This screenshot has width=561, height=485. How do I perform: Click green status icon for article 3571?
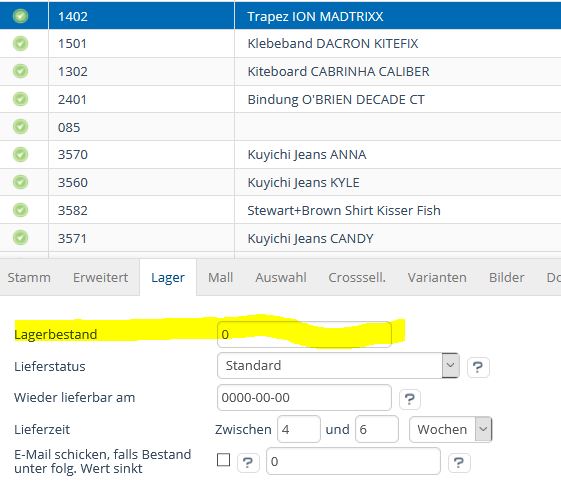click(20, 237)
